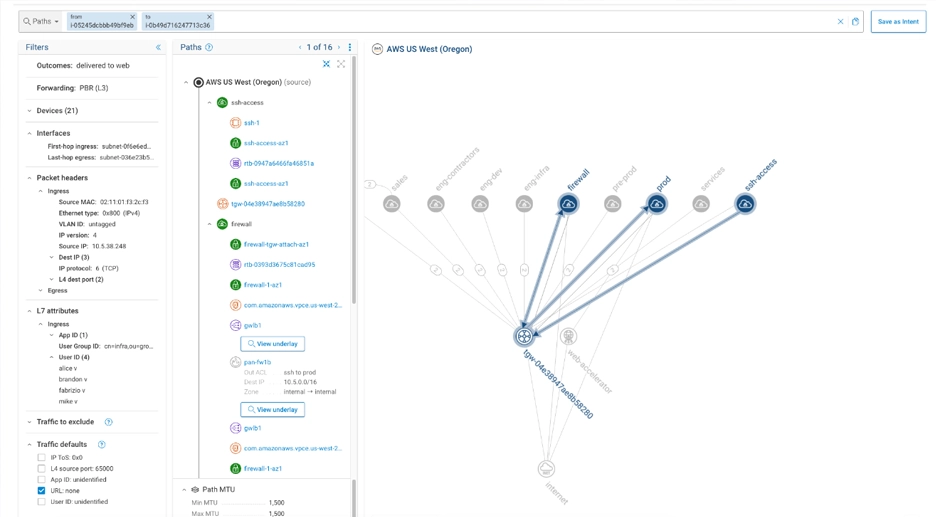Screen dimensions: 936x517
Task: Check the L4 source port: 65000 box
Action: coord(42,468)
